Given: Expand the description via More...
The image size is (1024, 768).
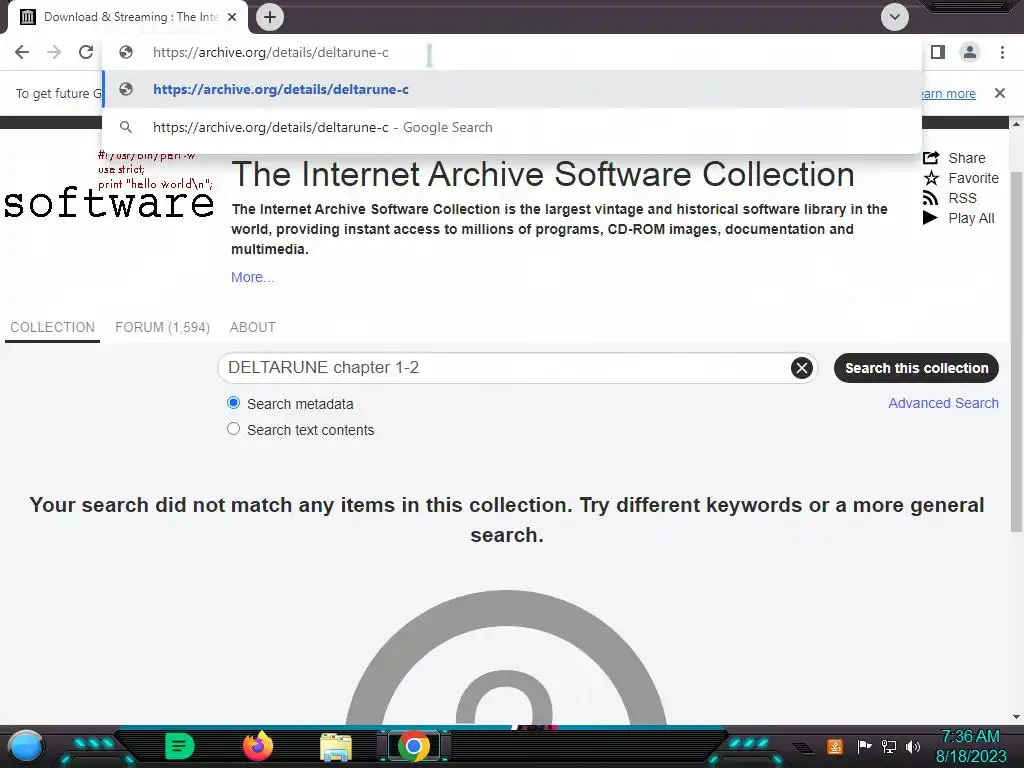Looking at the screenshot, I should [x=253, y=277].
